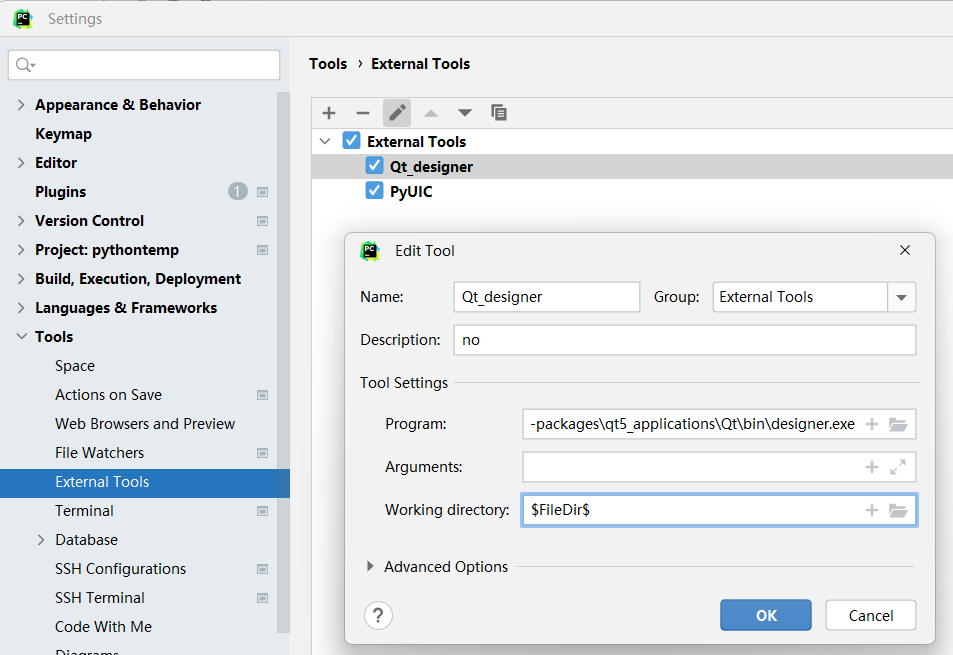
Task: Select Actions on Save item
Action: (x=108, y=395)
